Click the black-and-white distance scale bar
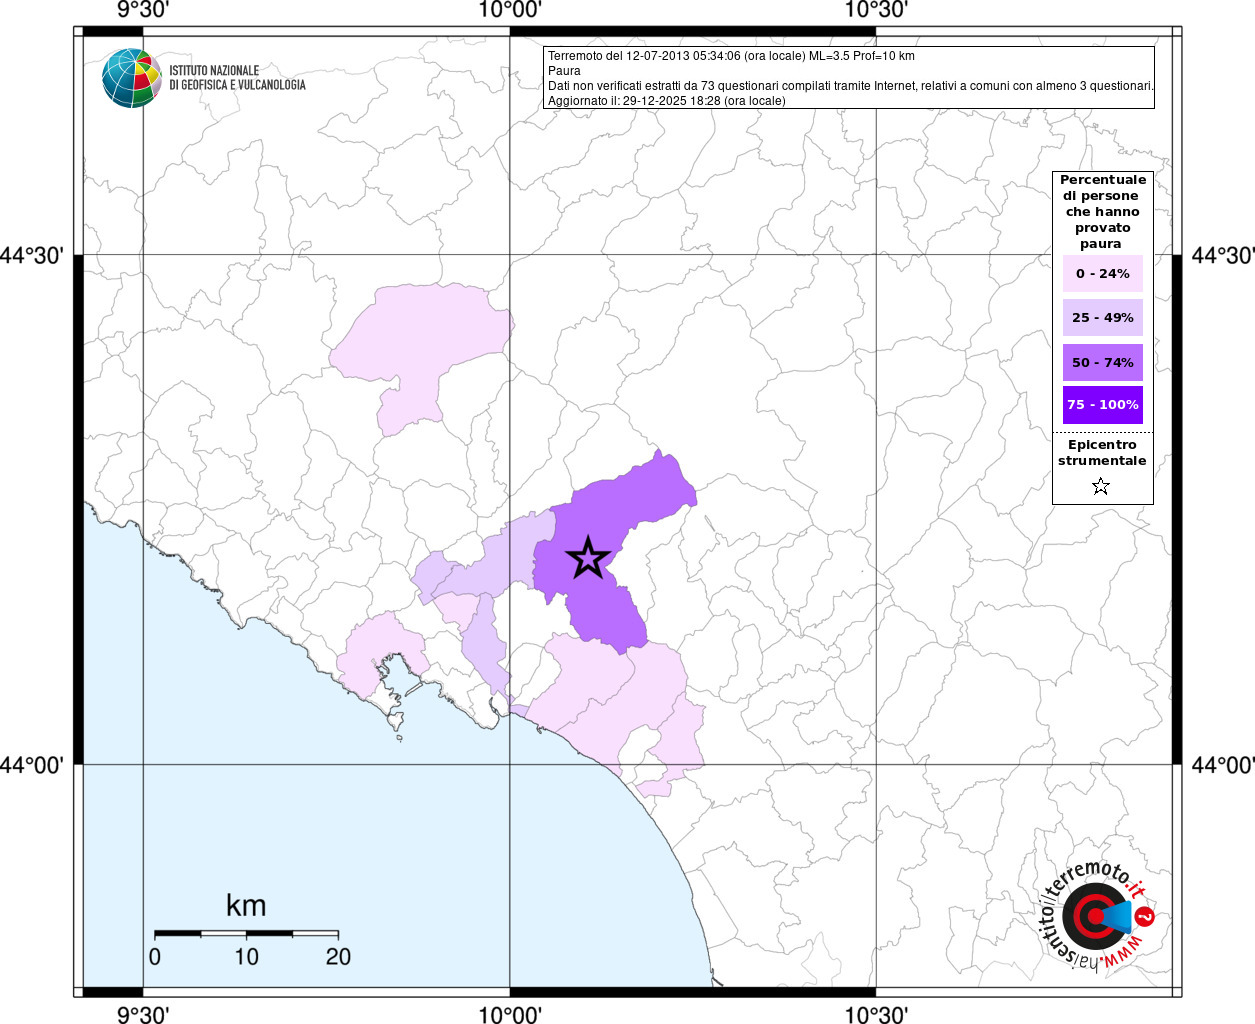The height and width of the screenshot is (1024, 1255). [x=246, y=933]
